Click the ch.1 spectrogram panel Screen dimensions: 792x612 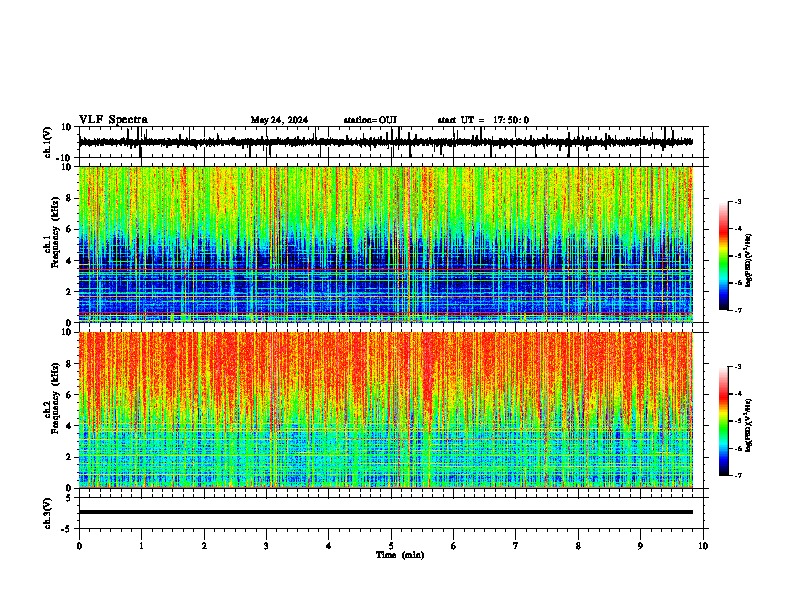[x=385, y=244]
